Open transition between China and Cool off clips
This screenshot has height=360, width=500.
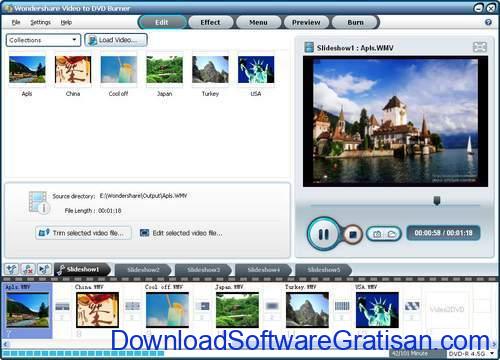[x=132, y=306]
